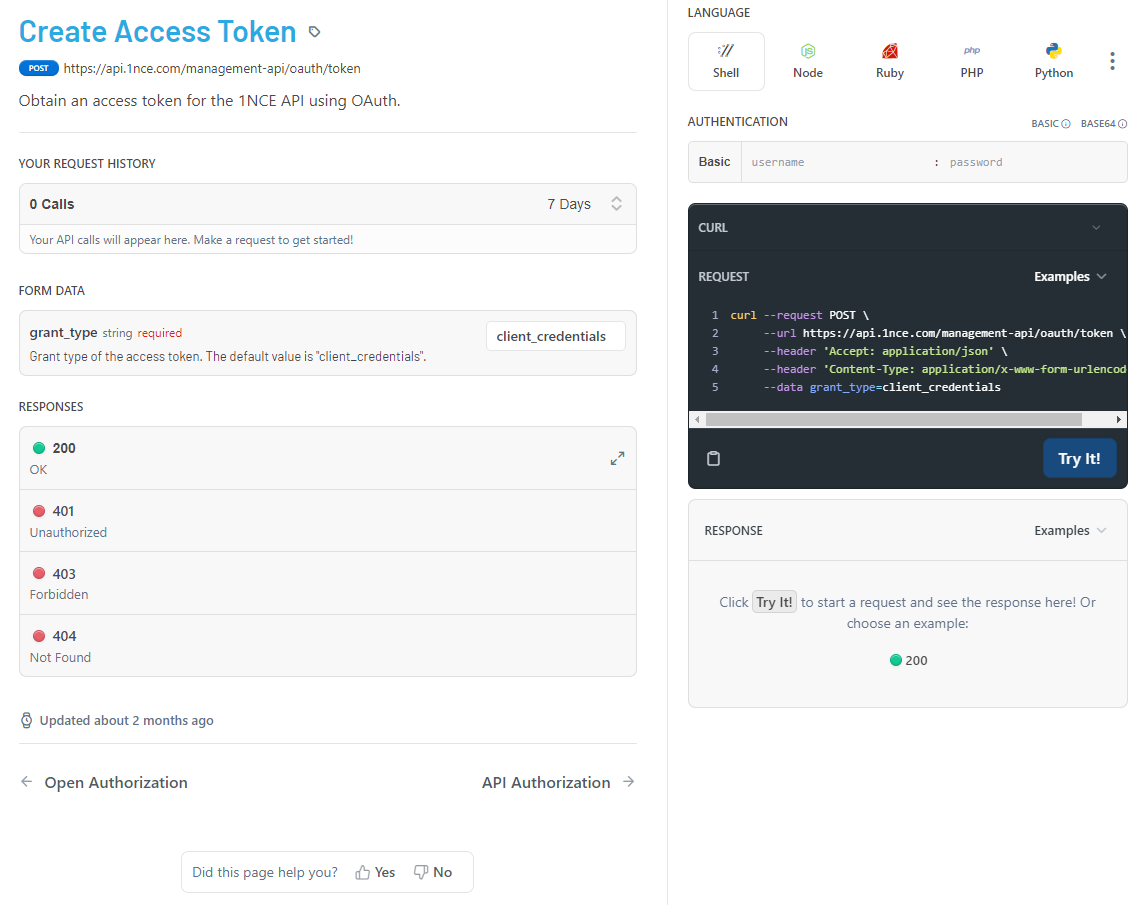Click the green 200 status dot in Responses

click(x=39, y=448)
